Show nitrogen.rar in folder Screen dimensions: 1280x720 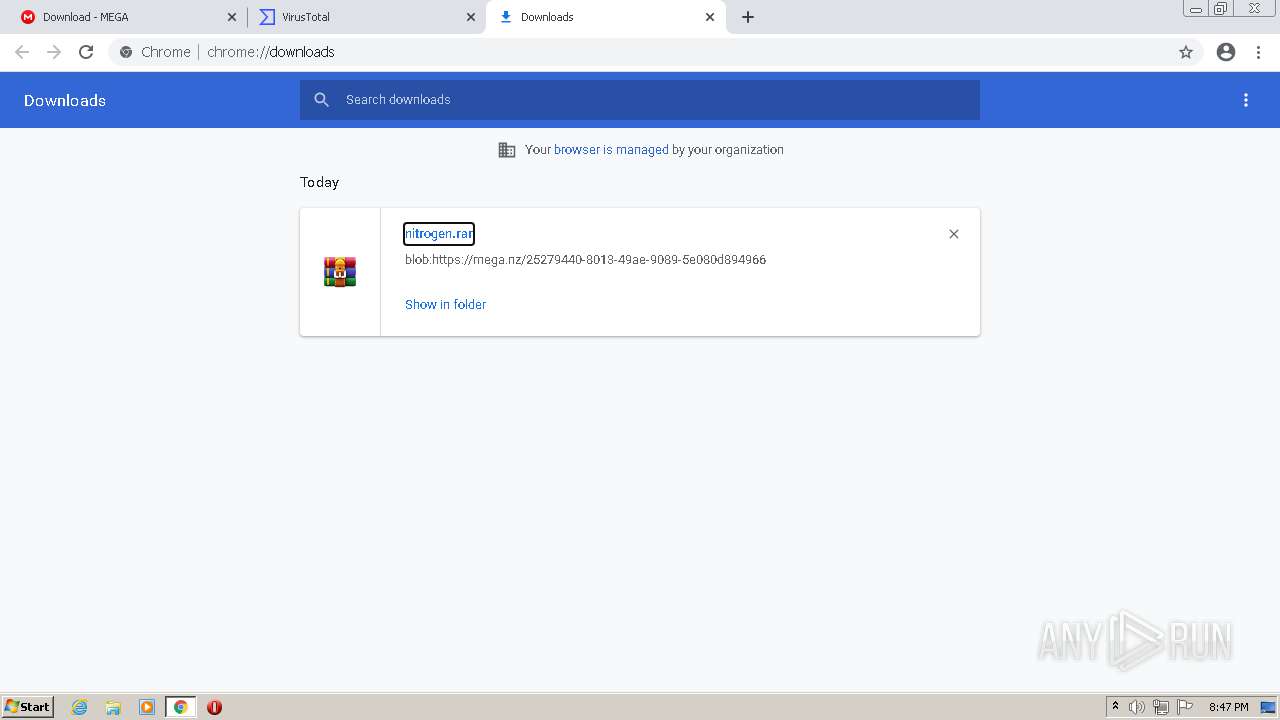point(445,305)
